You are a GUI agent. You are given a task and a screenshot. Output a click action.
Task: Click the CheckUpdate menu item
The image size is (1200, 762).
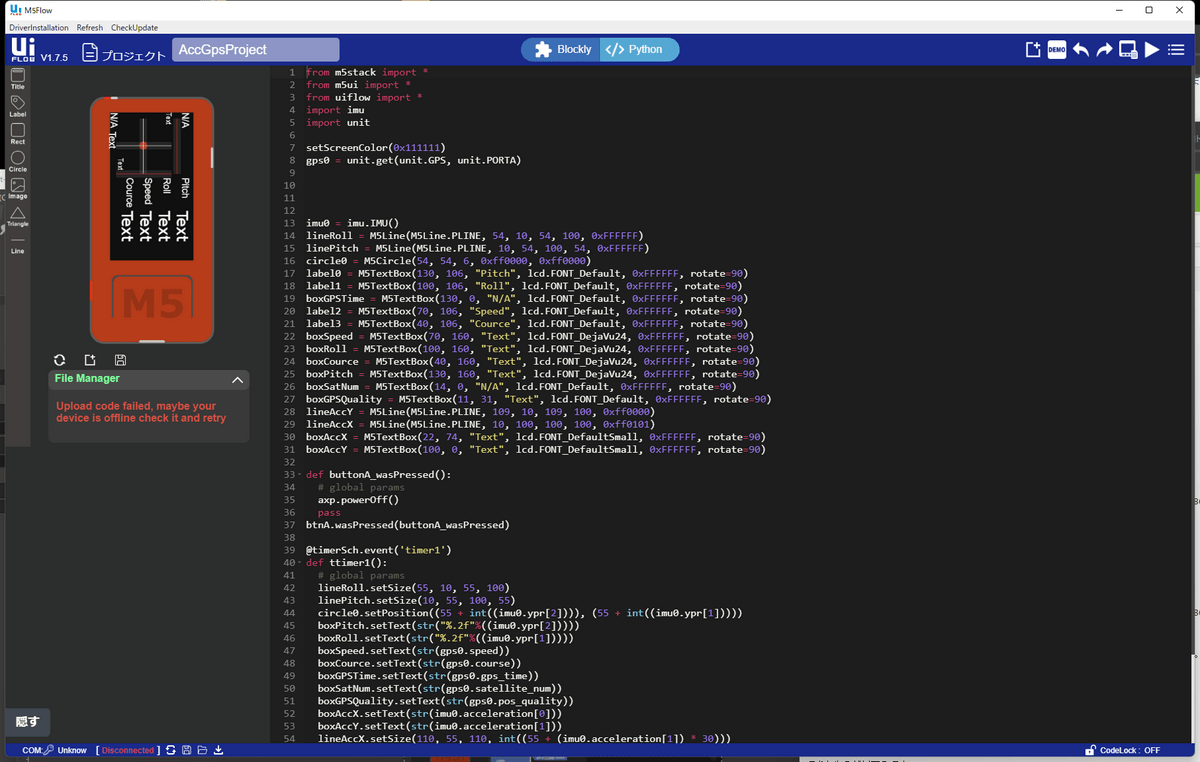(134, 28)
